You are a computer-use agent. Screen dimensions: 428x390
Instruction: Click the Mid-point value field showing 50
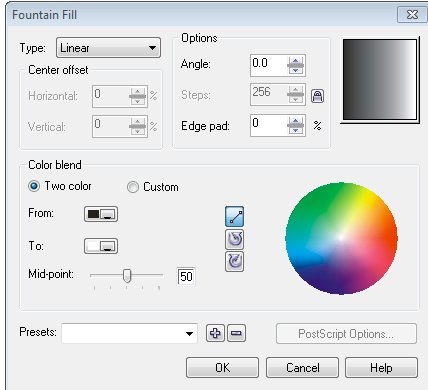point(186,276)
